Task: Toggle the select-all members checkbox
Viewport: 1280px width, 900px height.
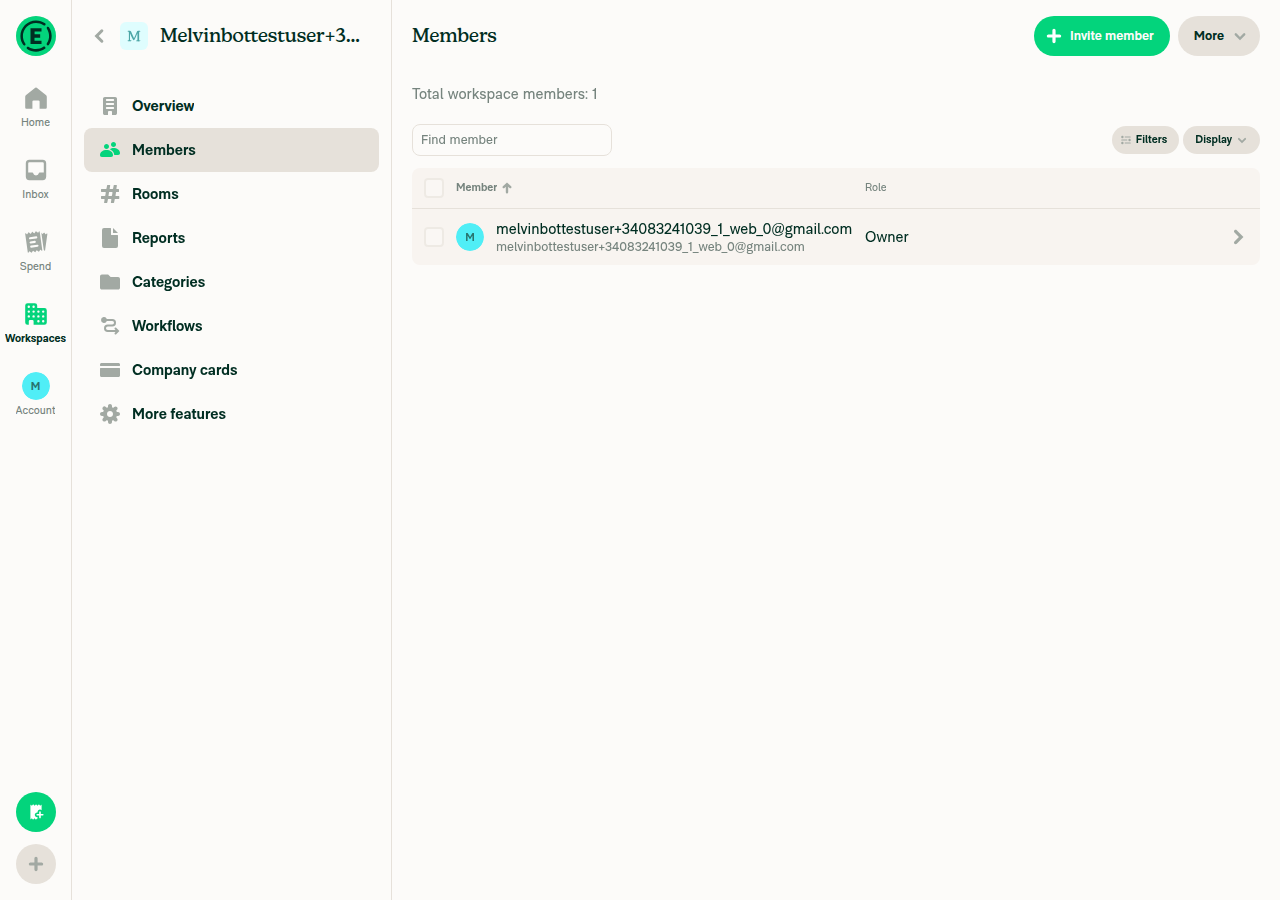Action: 434,188
